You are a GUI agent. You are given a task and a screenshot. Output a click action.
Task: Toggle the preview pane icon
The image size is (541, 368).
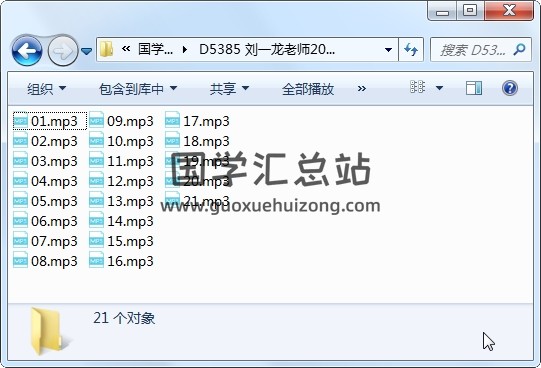(474, 88)
